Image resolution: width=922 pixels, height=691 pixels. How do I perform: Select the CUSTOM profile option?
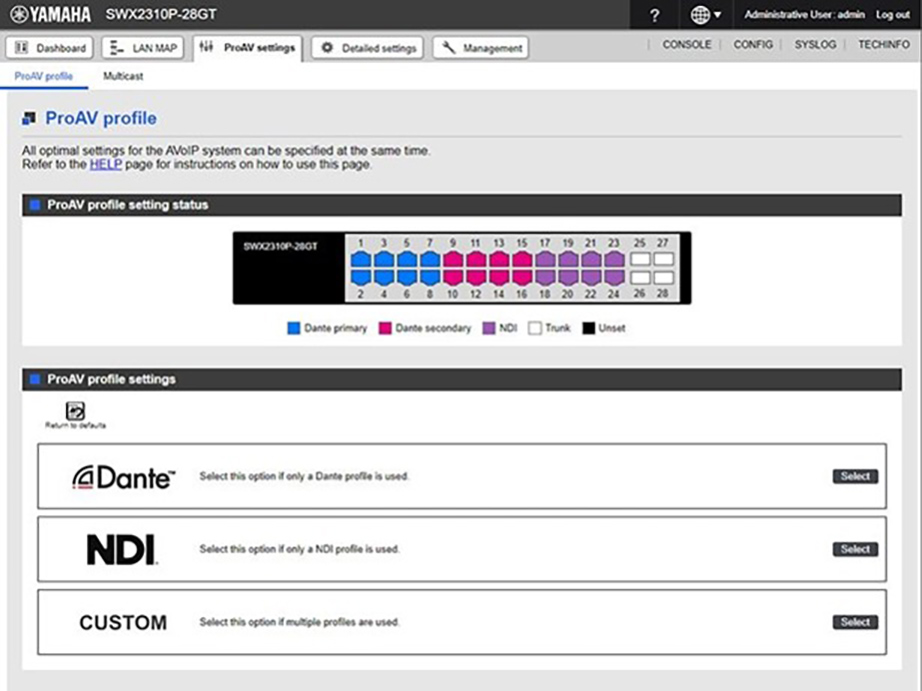(854, 621)
